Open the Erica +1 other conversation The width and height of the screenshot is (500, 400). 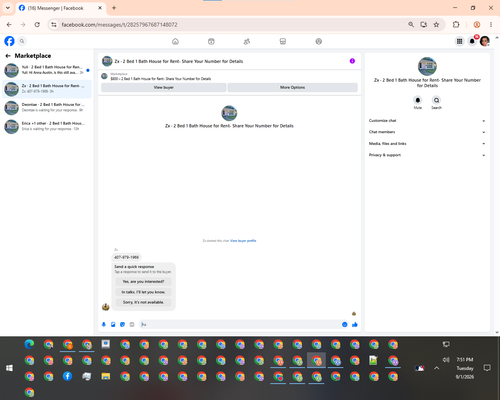pyautogui.click(x=47, y=126)
